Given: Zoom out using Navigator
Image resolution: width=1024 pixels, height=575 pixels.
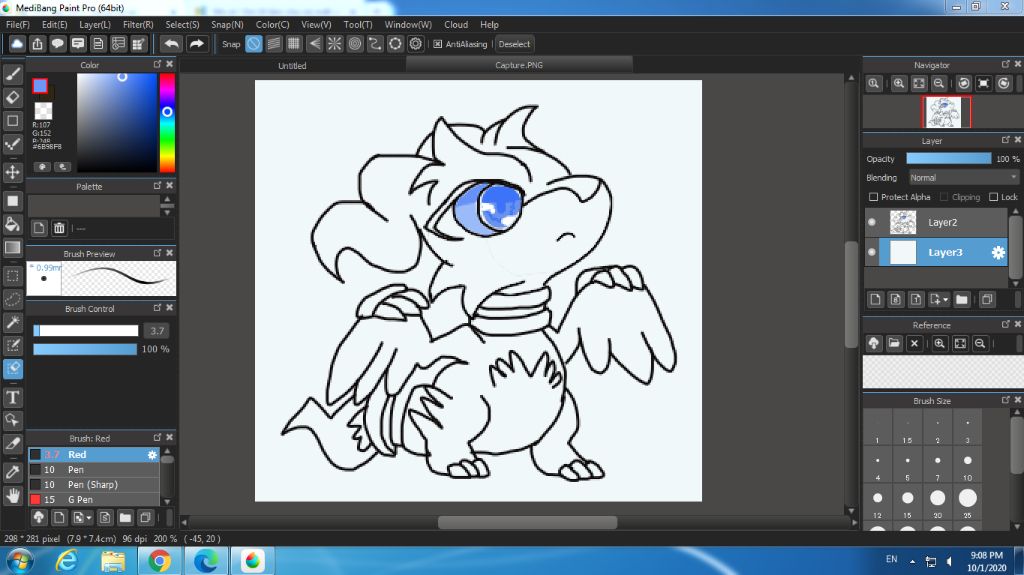Looking at the screenshot, I should [x=938, y=84].
